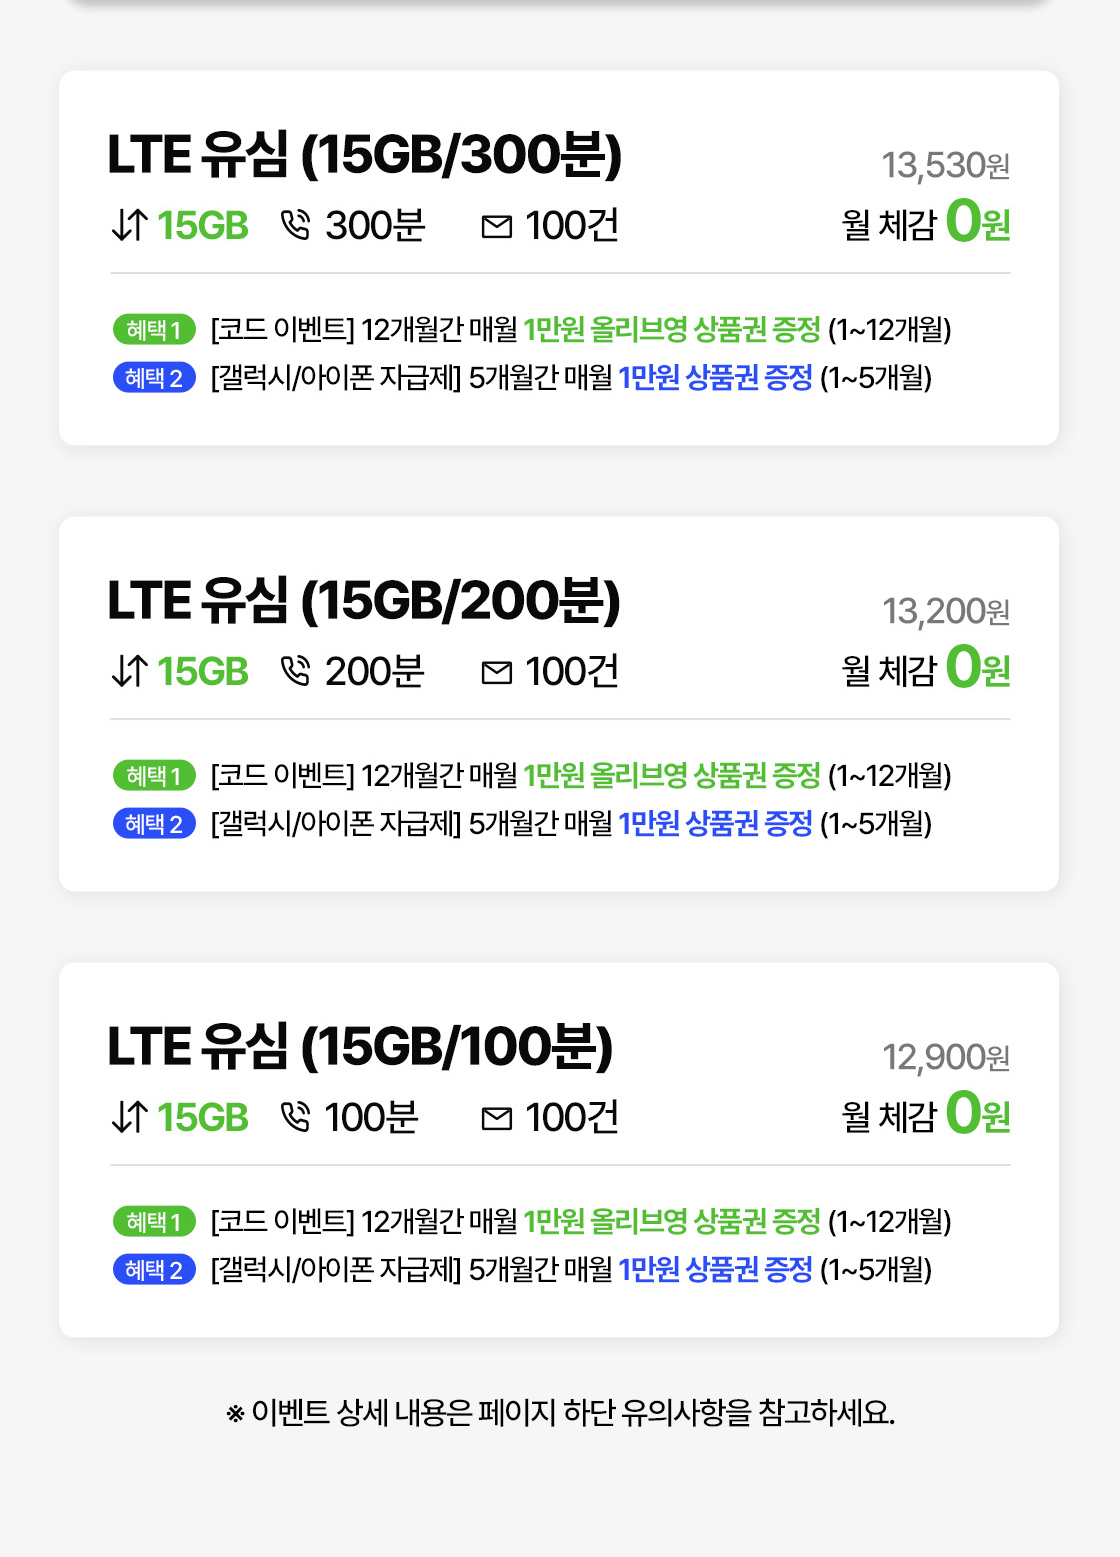Tap the blue 혜택2 badge in the 200분 plan
This screenshot has width=1120, height=1557.
point(154,824)
